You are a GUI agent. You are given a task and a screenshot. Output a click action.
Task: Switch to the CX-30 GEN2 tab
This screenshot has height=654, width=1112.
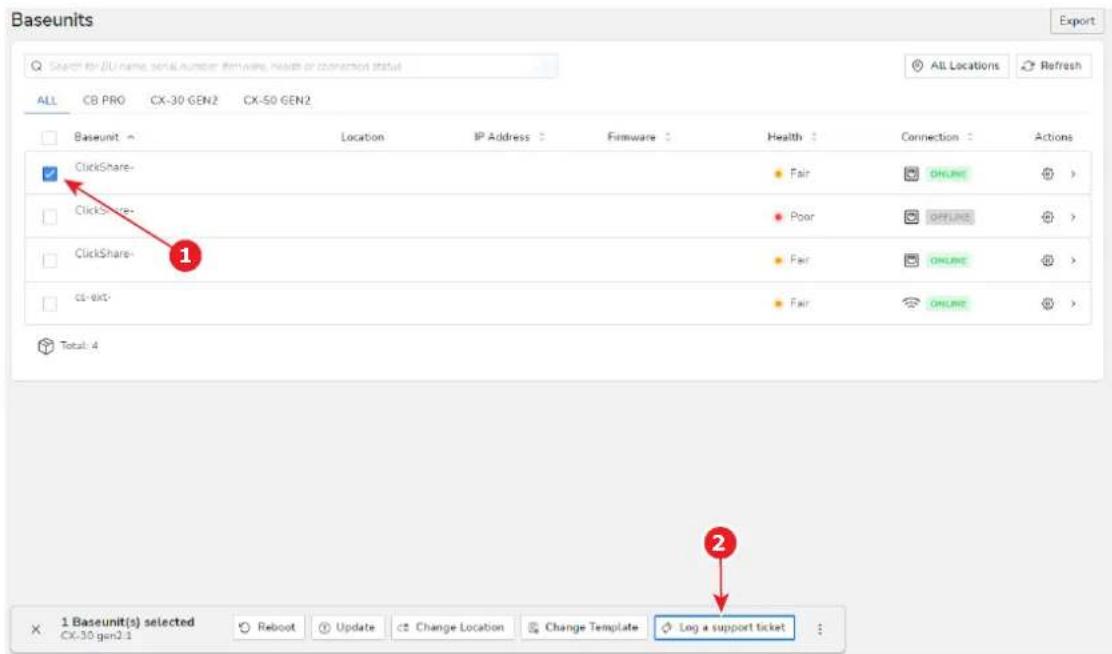184,100
